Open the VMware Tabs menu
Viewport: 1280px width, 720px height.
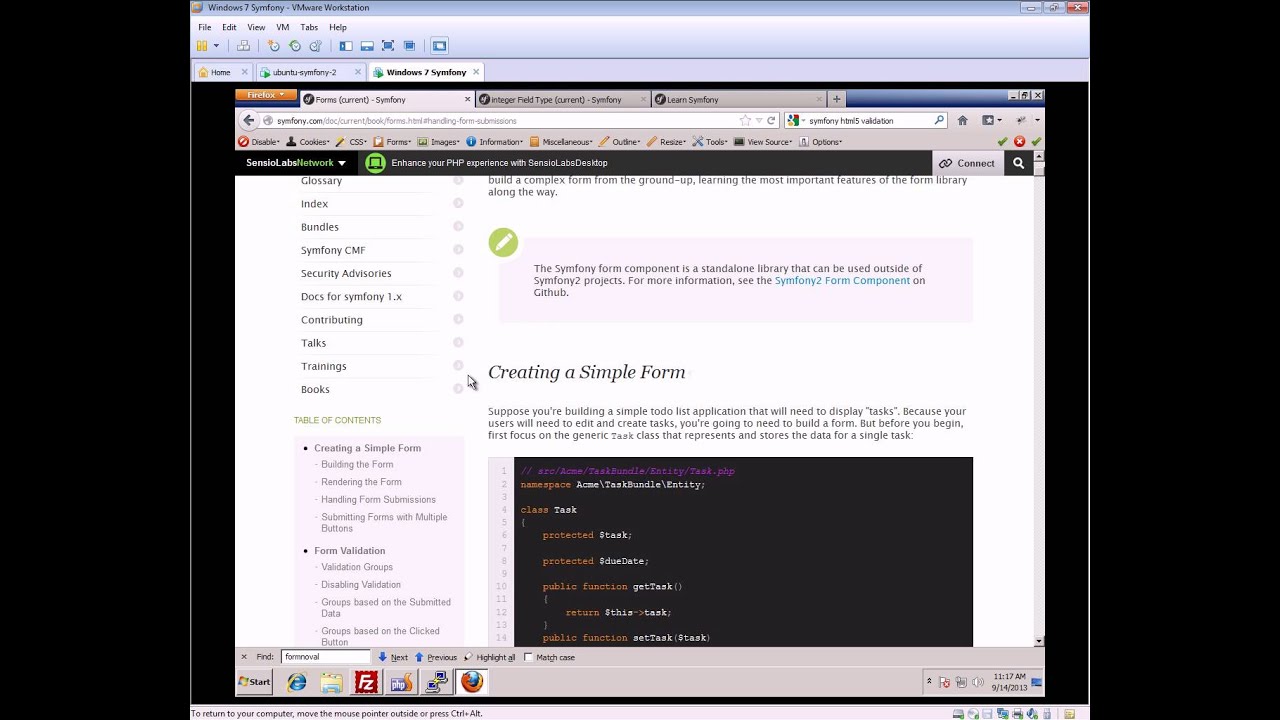click(309, 27)
